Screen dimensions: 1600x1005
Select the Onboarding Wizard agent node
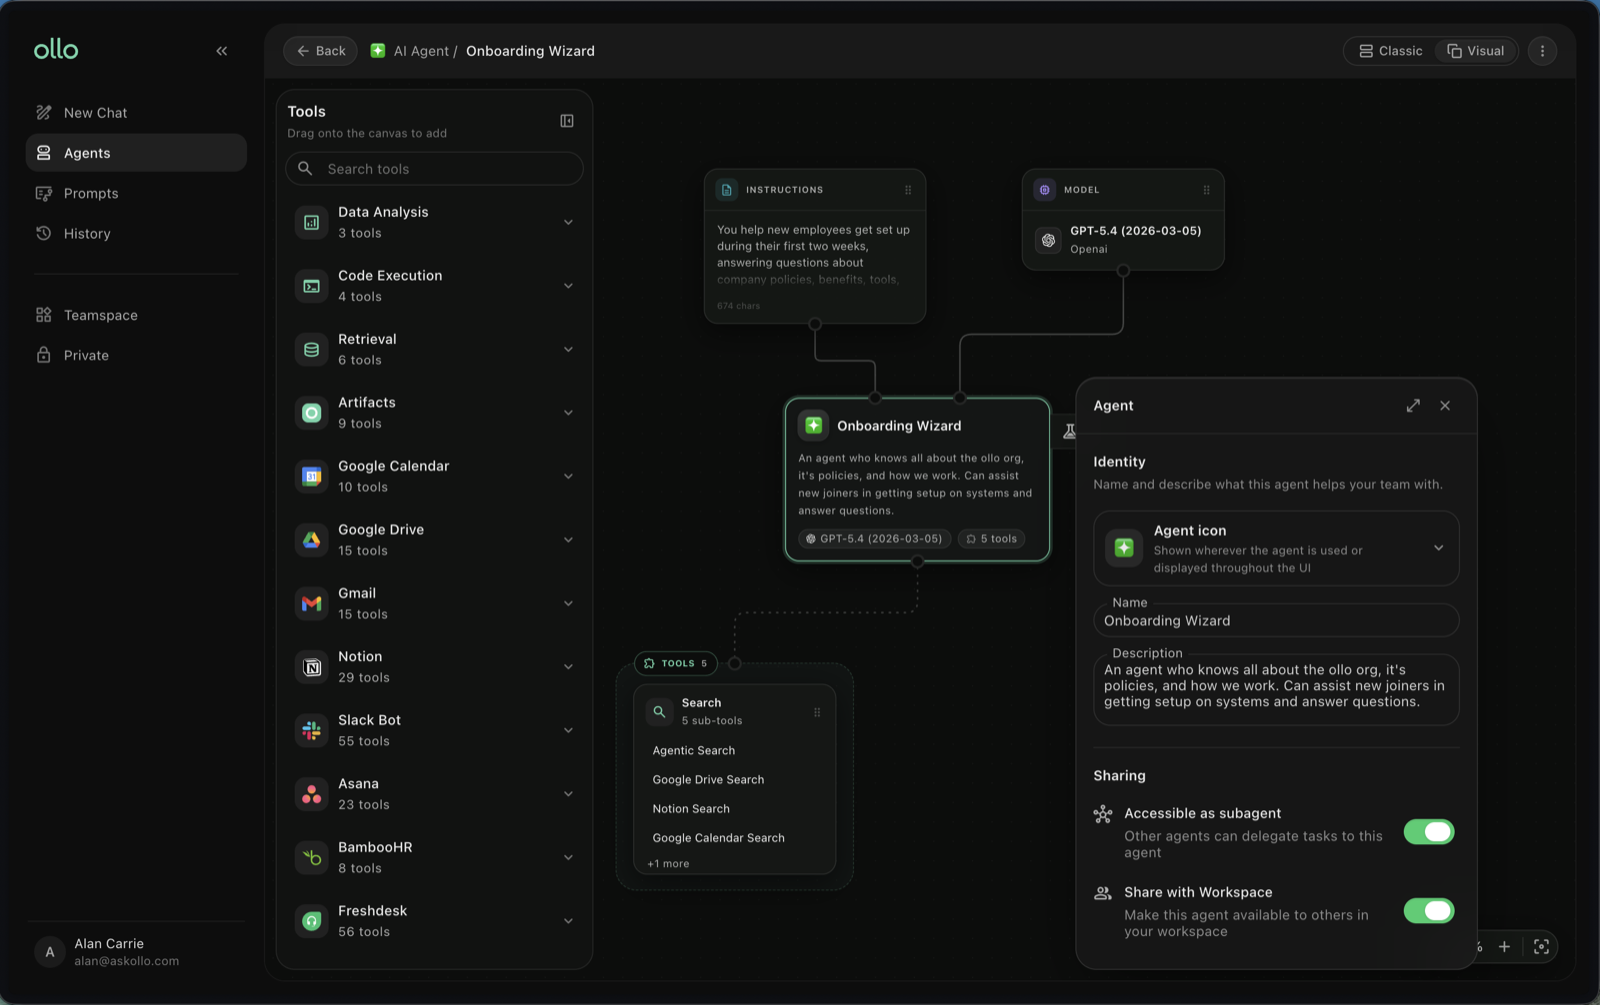click(917, 479)
